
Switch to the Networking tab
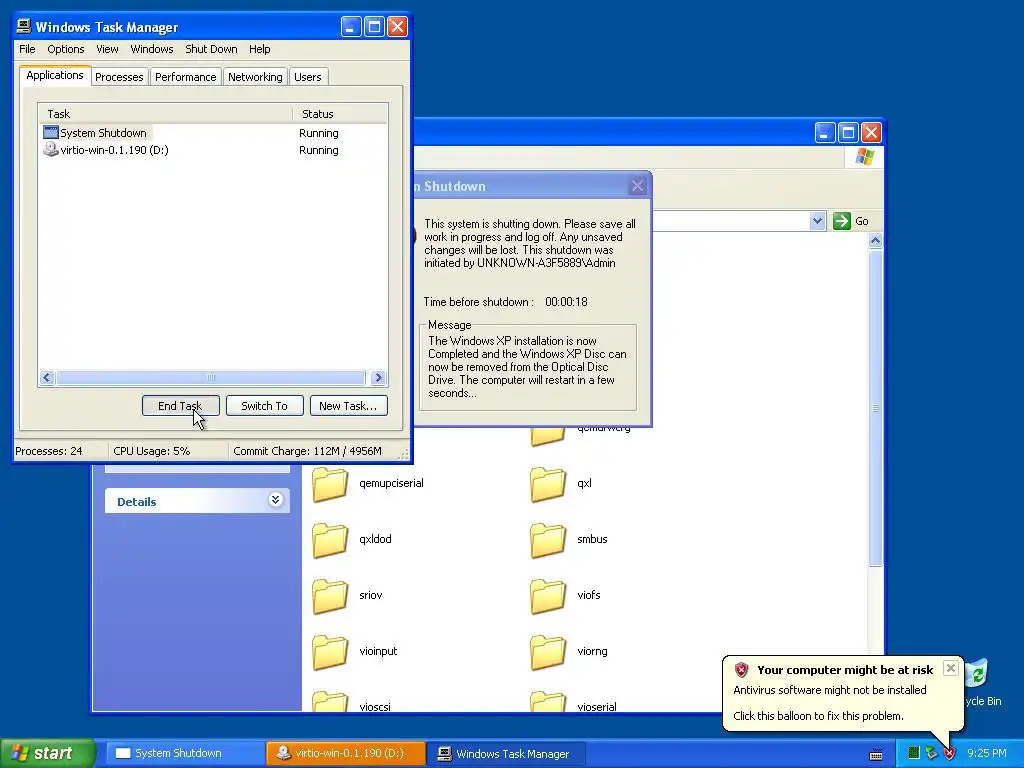[x=255, y=77]
